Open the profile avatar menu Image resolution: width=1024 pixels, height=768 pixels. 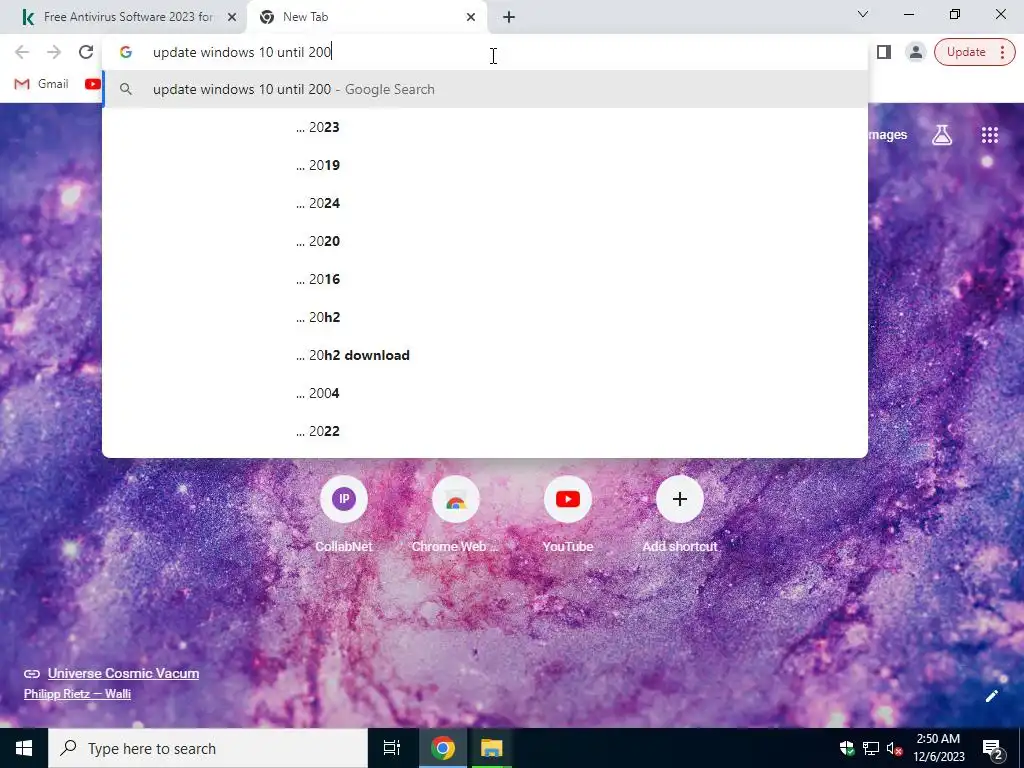tap(916, 52)
